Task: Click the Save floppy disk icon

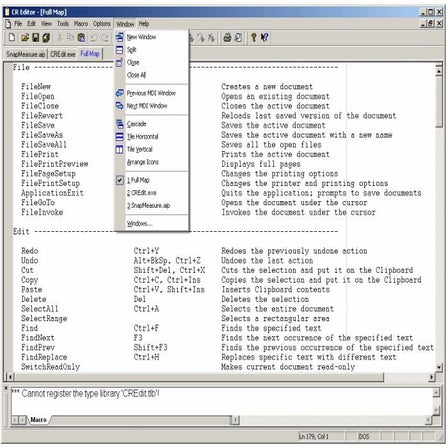Action: coord(36,38)
